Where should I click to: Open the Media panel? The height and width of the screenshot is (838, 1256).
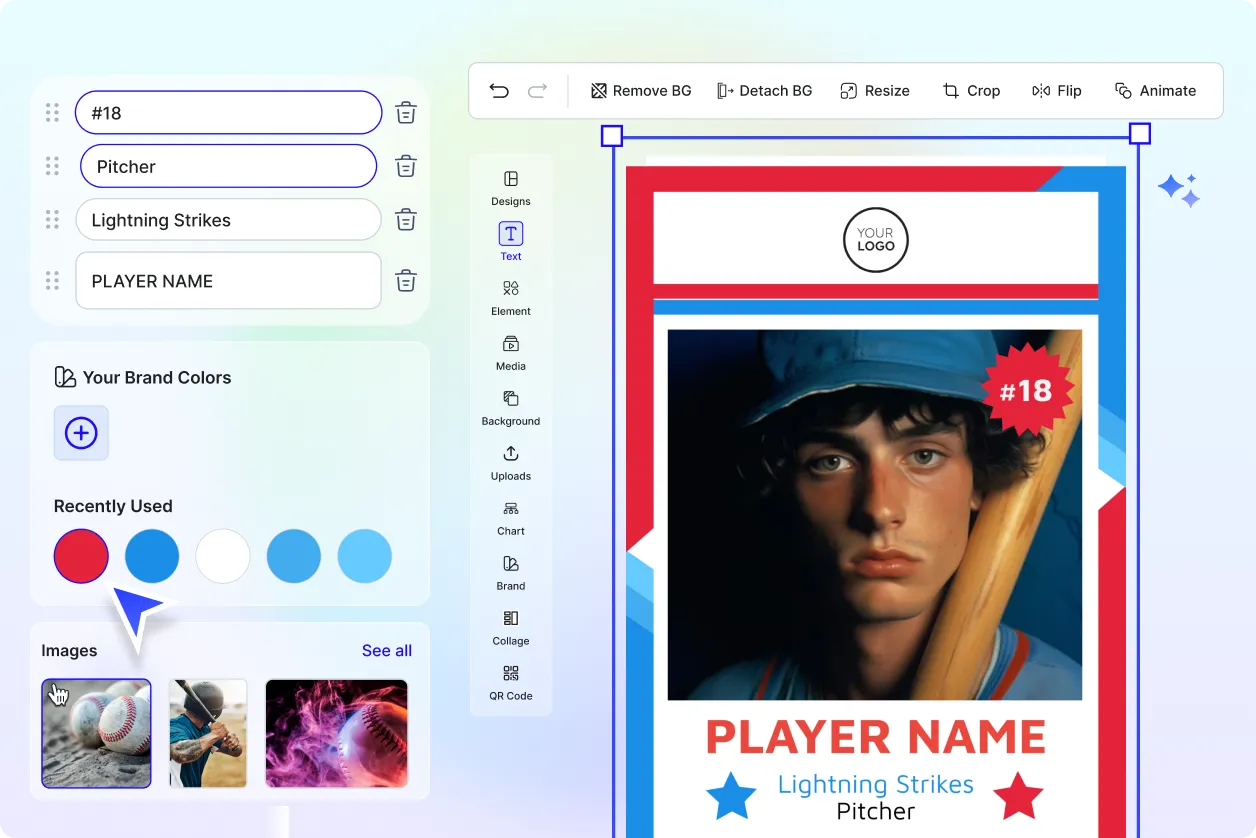tap(510, 352)
